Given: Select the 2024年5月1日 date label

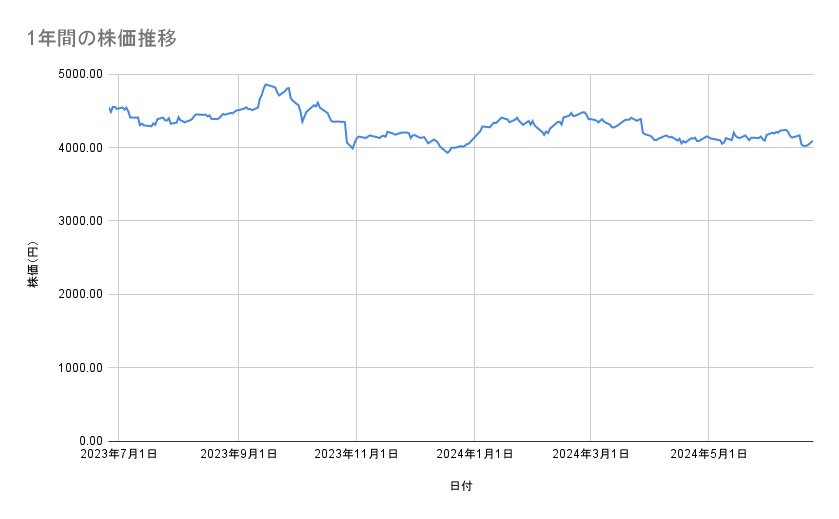Looking at the screenshot, I should pyautogui.click(x=709, y=455).
